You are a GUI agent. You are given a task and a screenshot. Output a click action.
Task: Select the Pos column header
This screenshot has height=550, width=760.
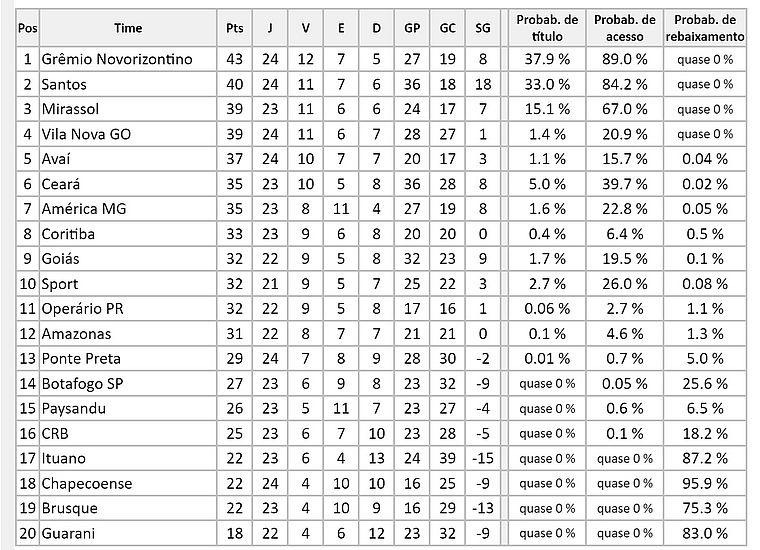[x=28, y=28]
